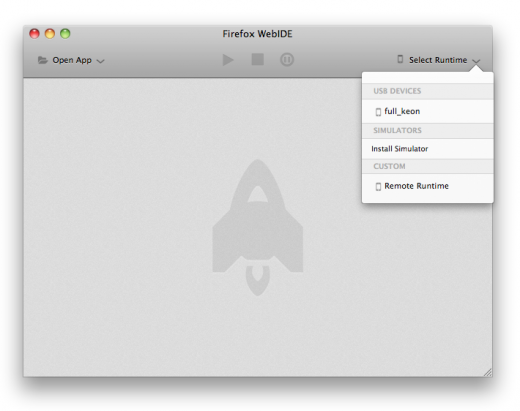Click the phone icon beside Select Runtime
This screenshot has width=520, height=411.
point(400,59)
